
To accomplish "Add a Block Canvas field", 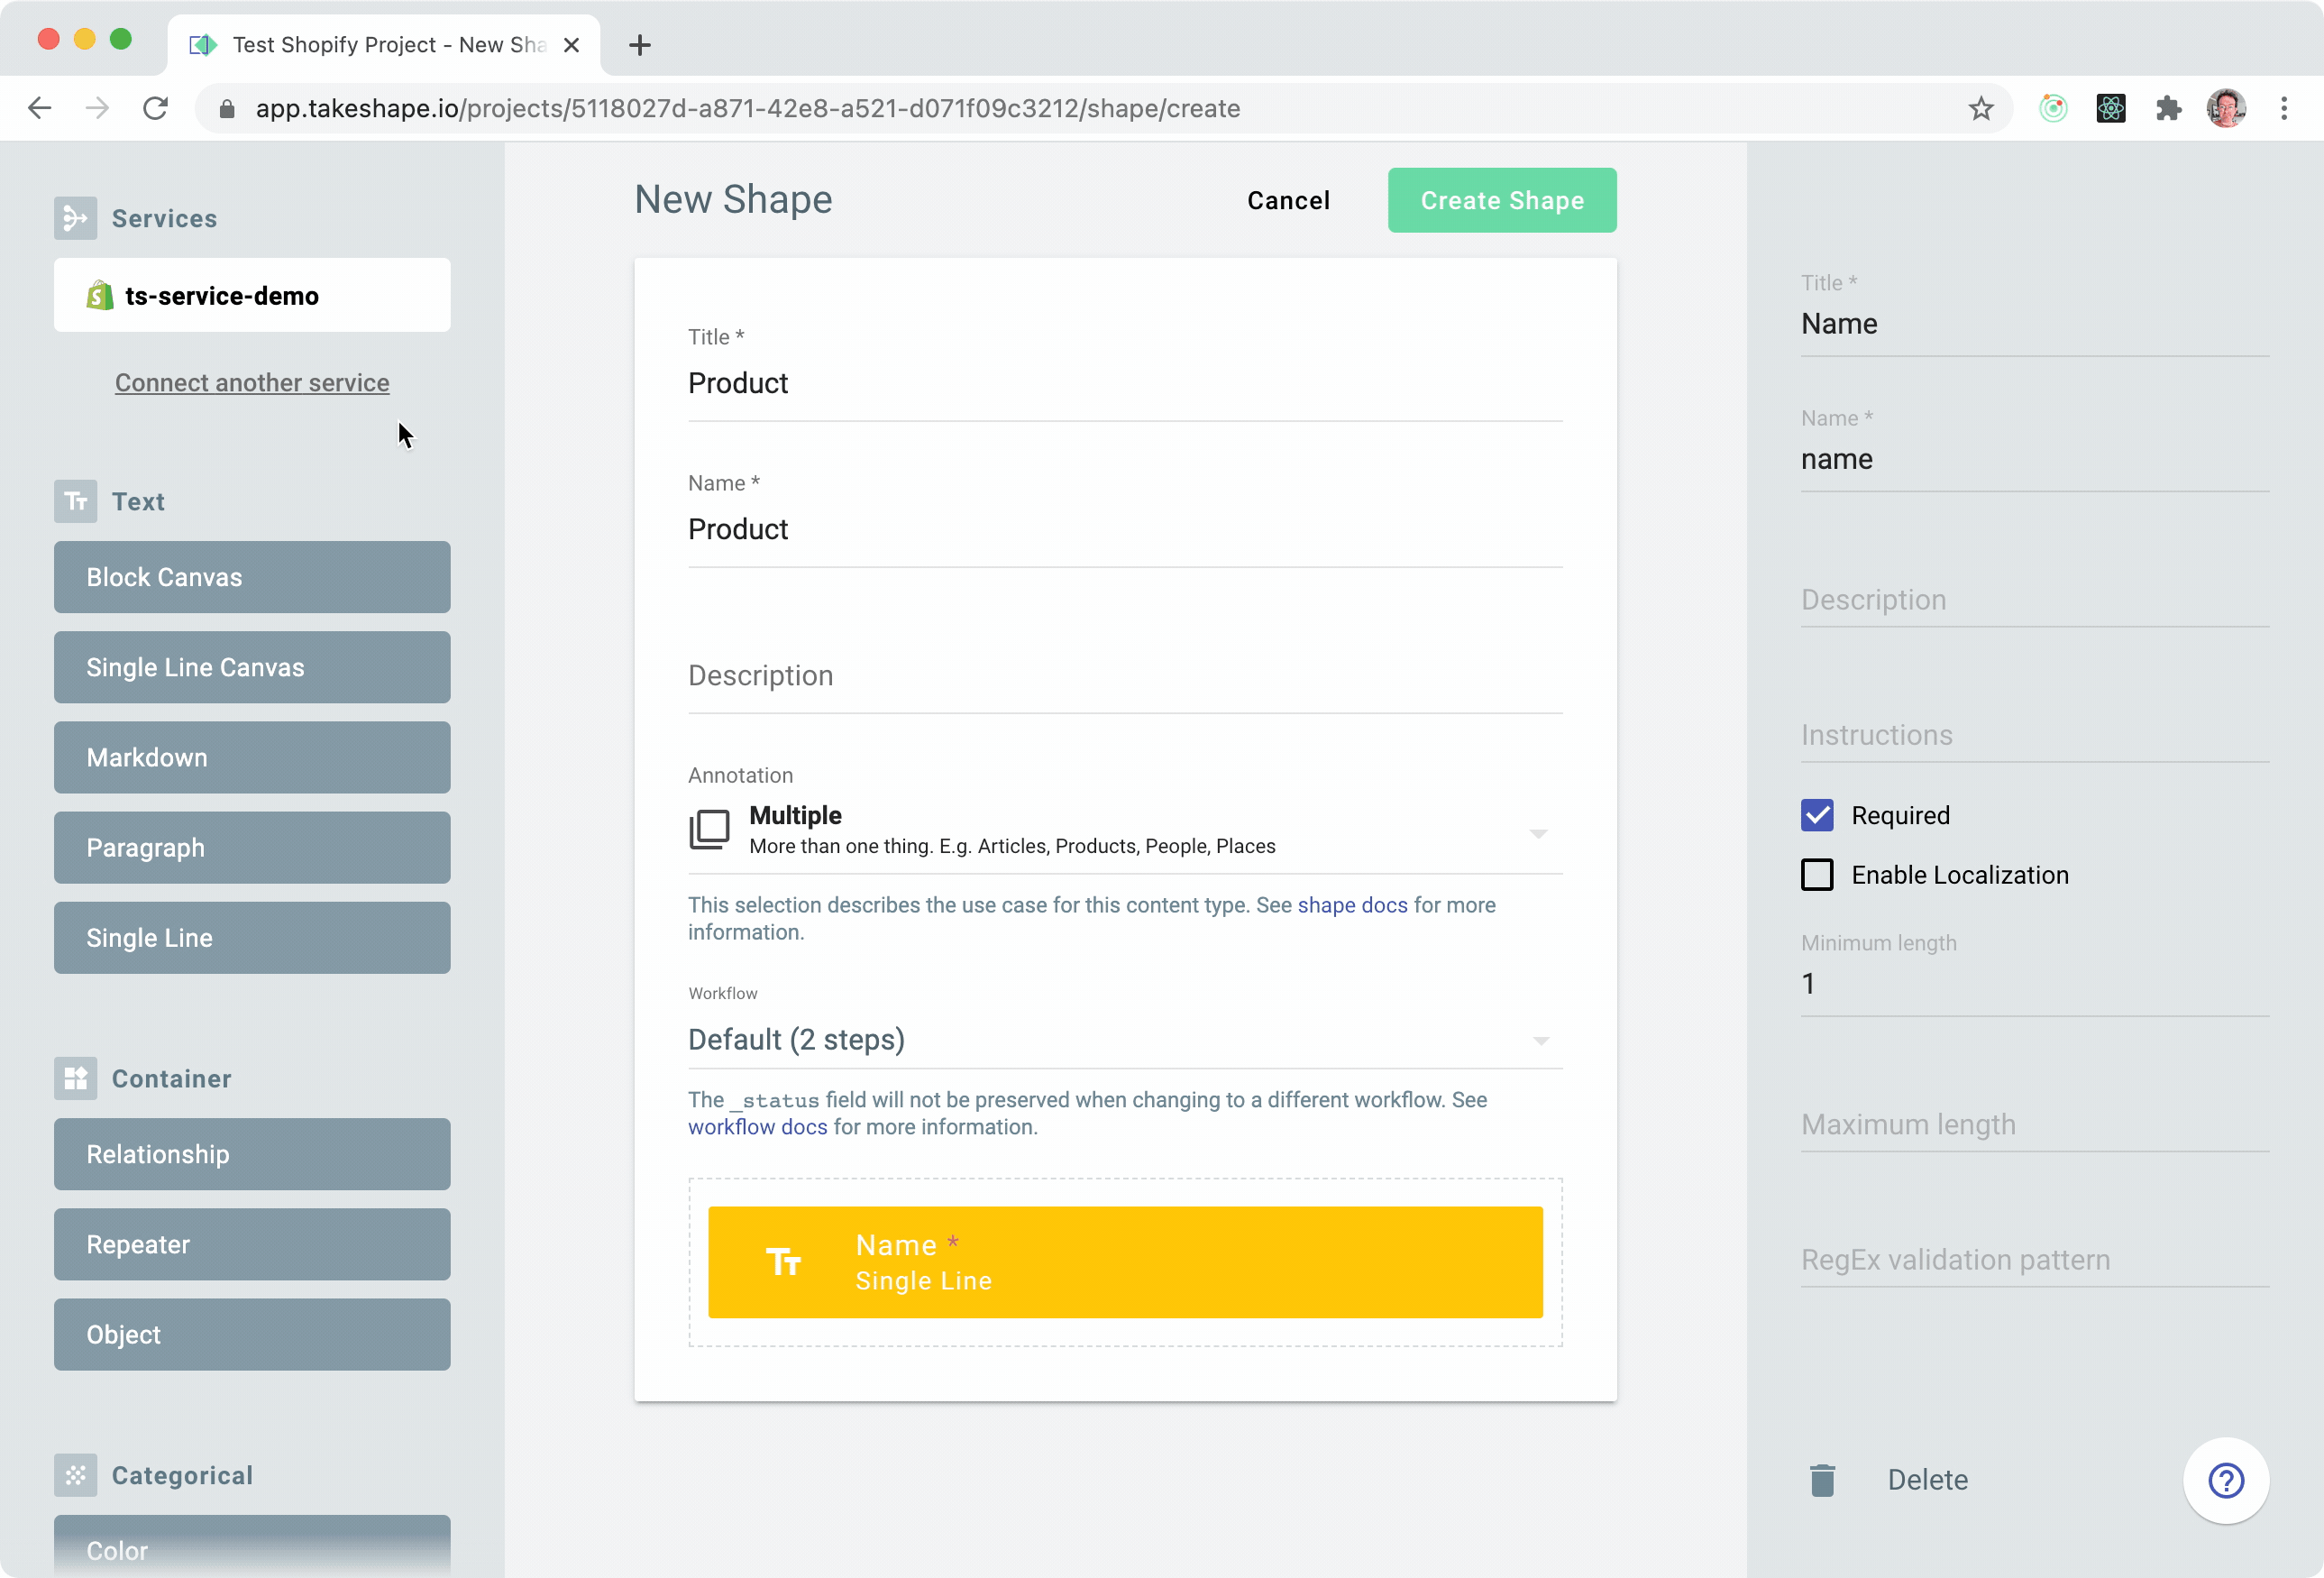I will coord(252,577).
